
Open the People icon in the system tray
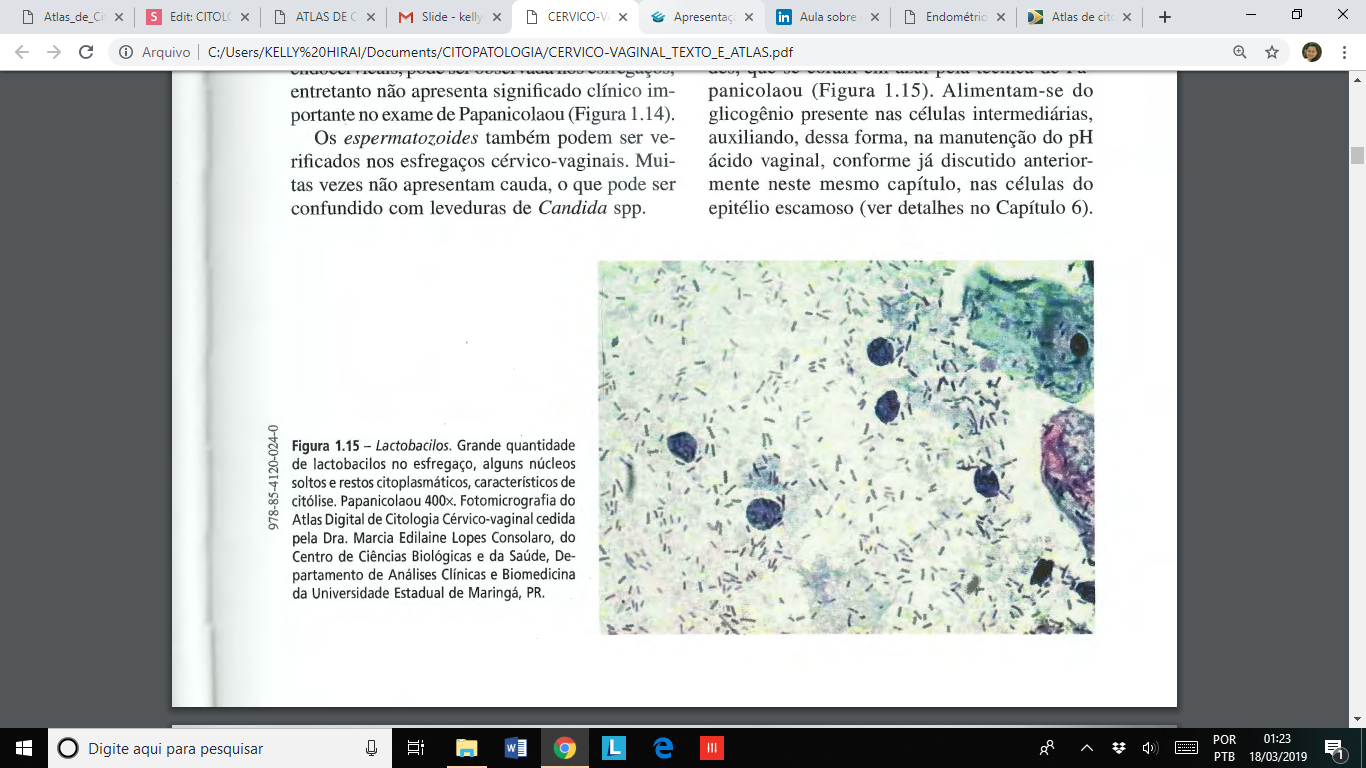tap(1047, 748)
